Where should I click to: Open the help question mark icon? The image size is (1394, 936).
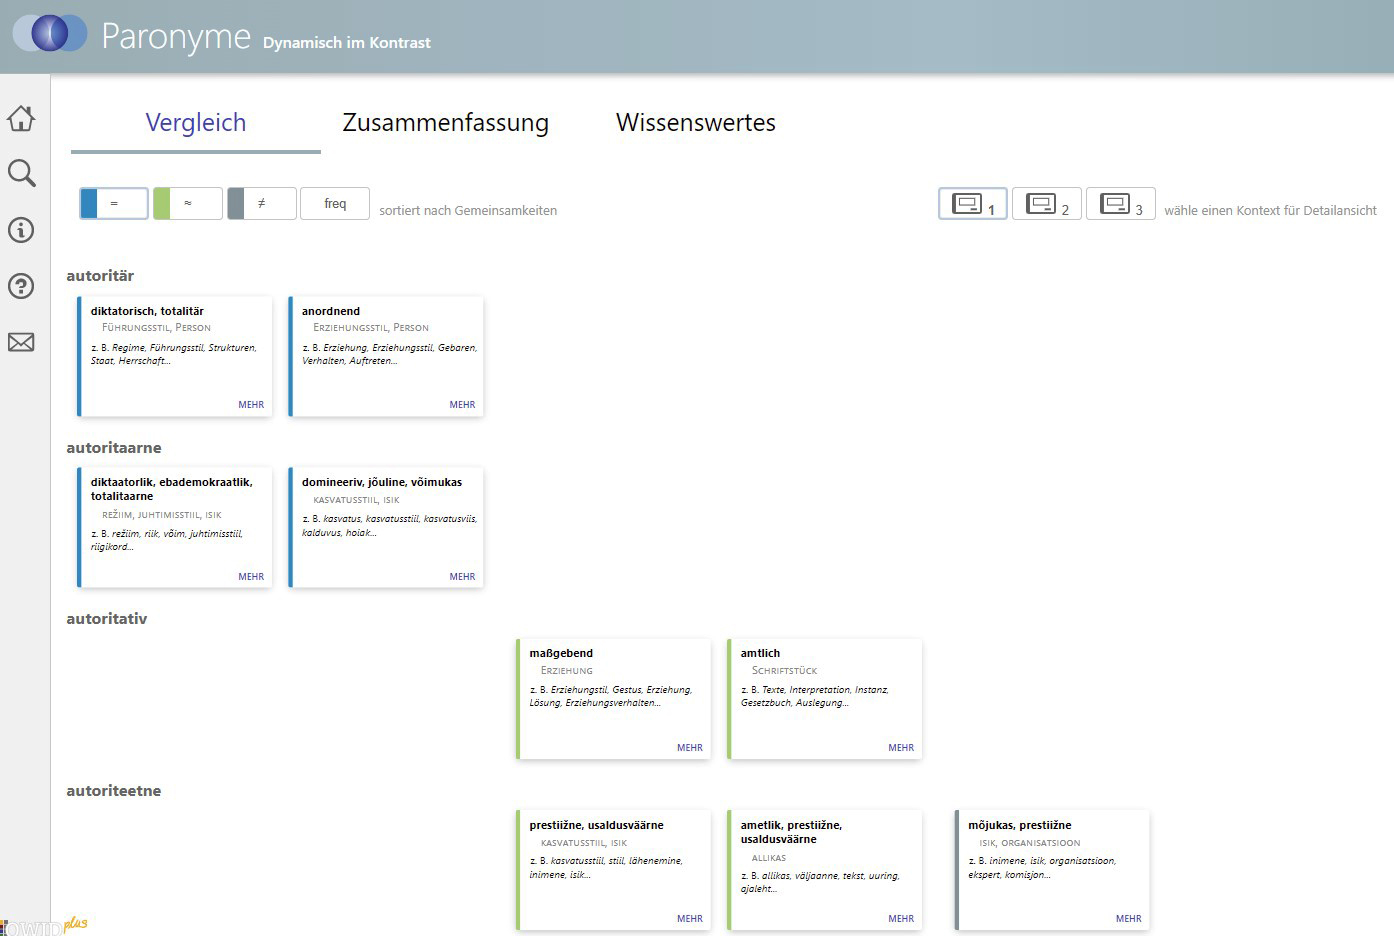pos(21,286)
